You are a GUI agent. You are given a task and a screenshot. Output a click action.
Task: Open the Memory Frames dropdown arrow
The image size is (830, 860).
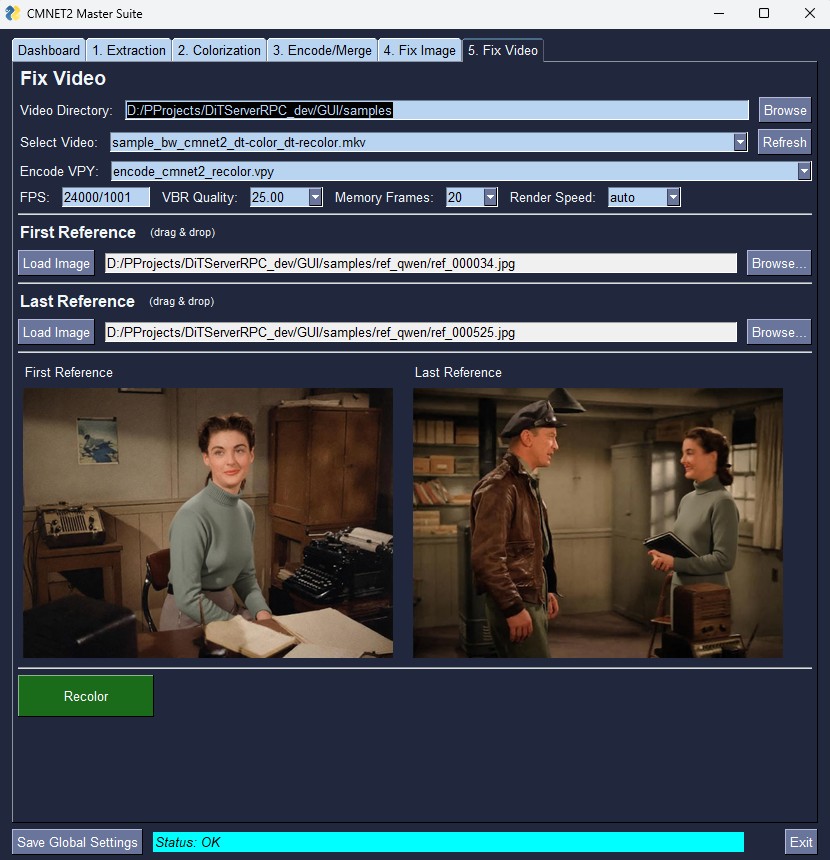pos(490,197)
